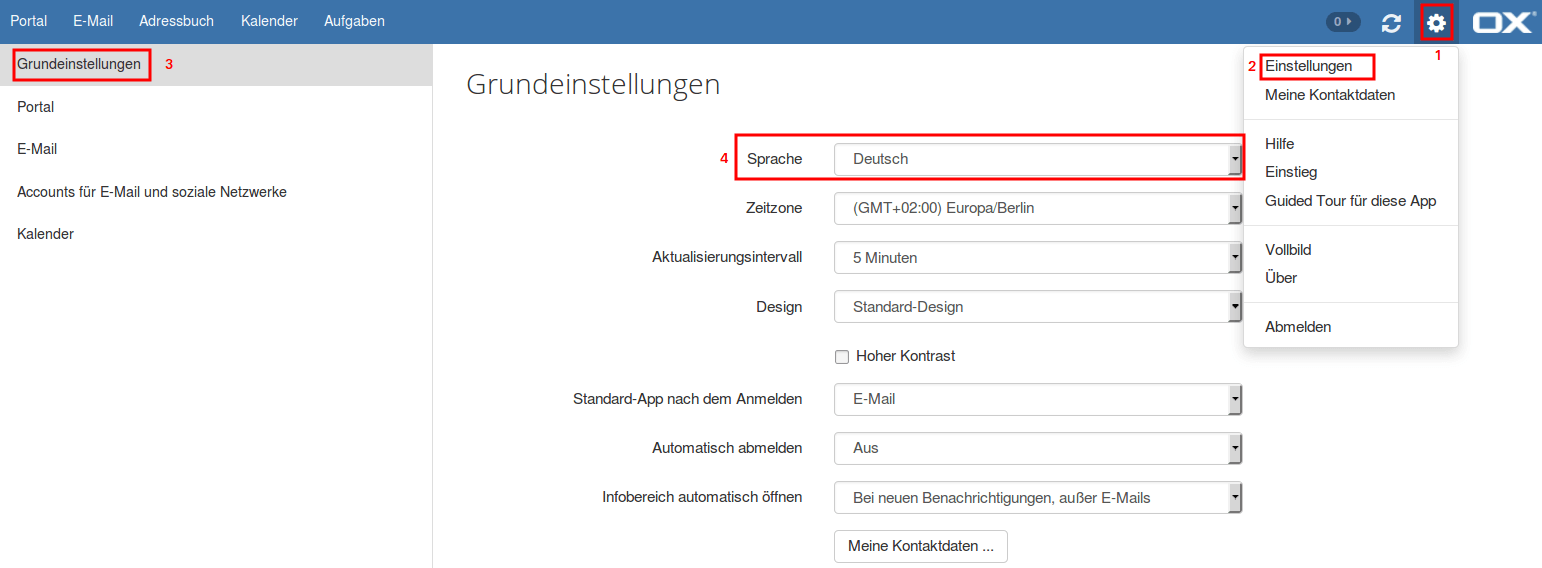Open Kalender settings in the sidebar

point(45,234)
